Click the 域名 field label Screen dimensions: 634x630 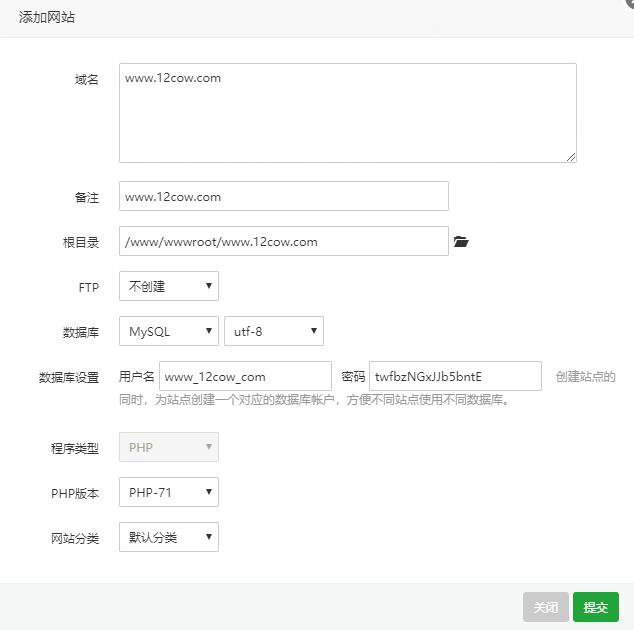coord(87,79)
